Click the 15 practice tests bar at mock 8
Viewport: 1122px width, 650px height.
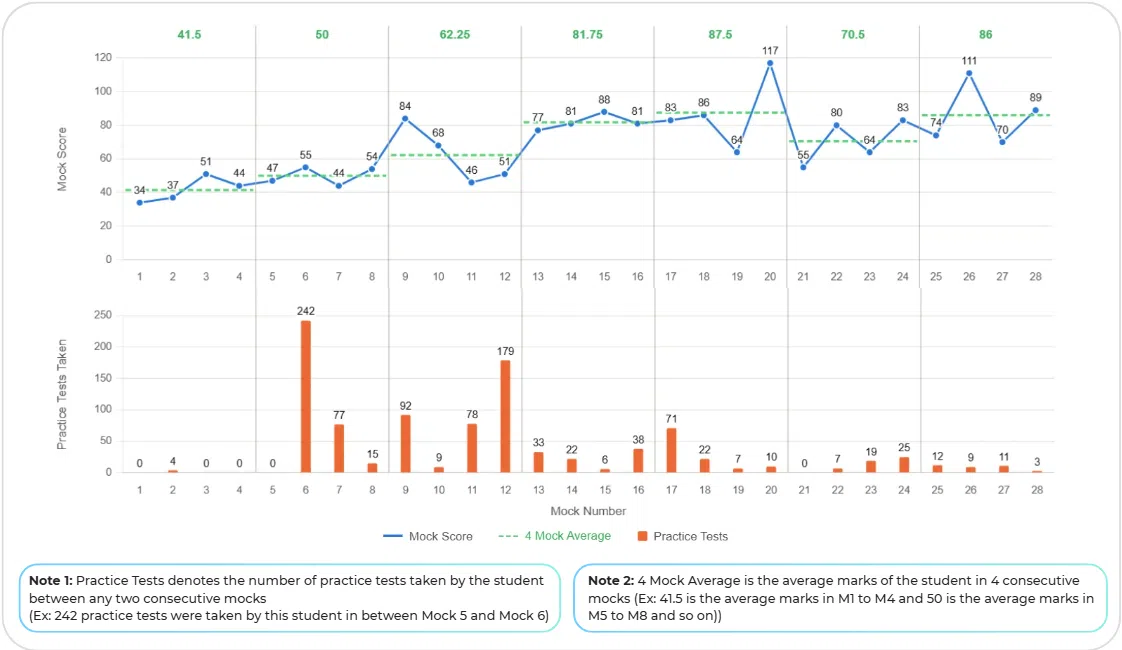(x=372, y=467)
